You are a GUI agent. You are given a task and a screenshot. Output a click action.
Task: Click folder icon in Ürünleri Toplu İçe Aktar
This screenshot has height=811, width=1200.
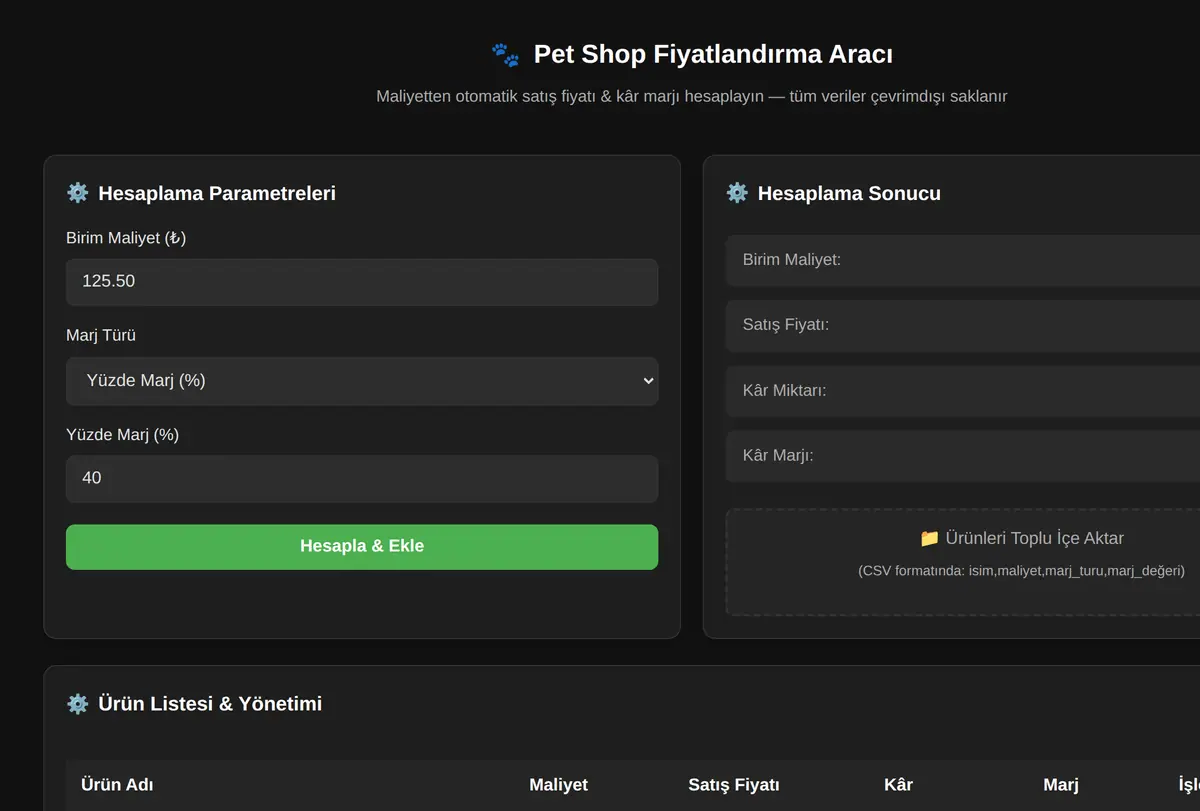[929, 538]
